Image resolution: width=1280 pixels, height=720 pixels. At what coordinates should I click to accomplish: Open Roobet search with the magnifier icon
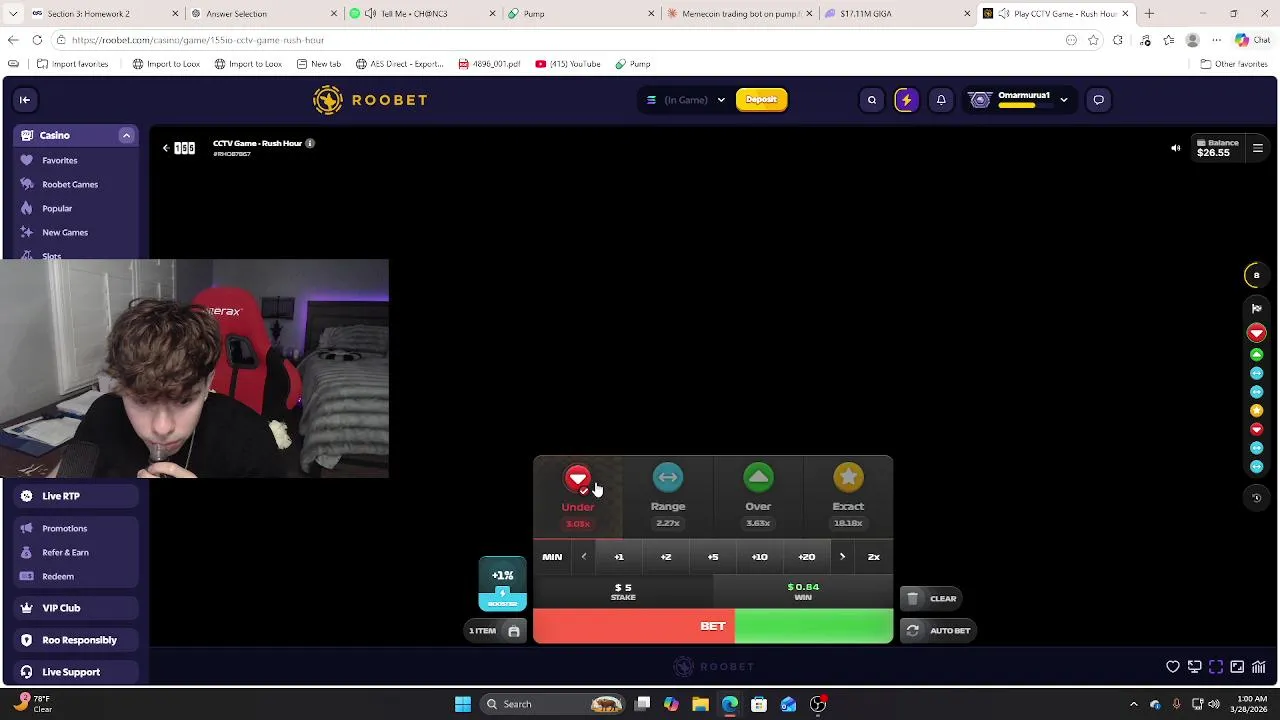[872, 100]
